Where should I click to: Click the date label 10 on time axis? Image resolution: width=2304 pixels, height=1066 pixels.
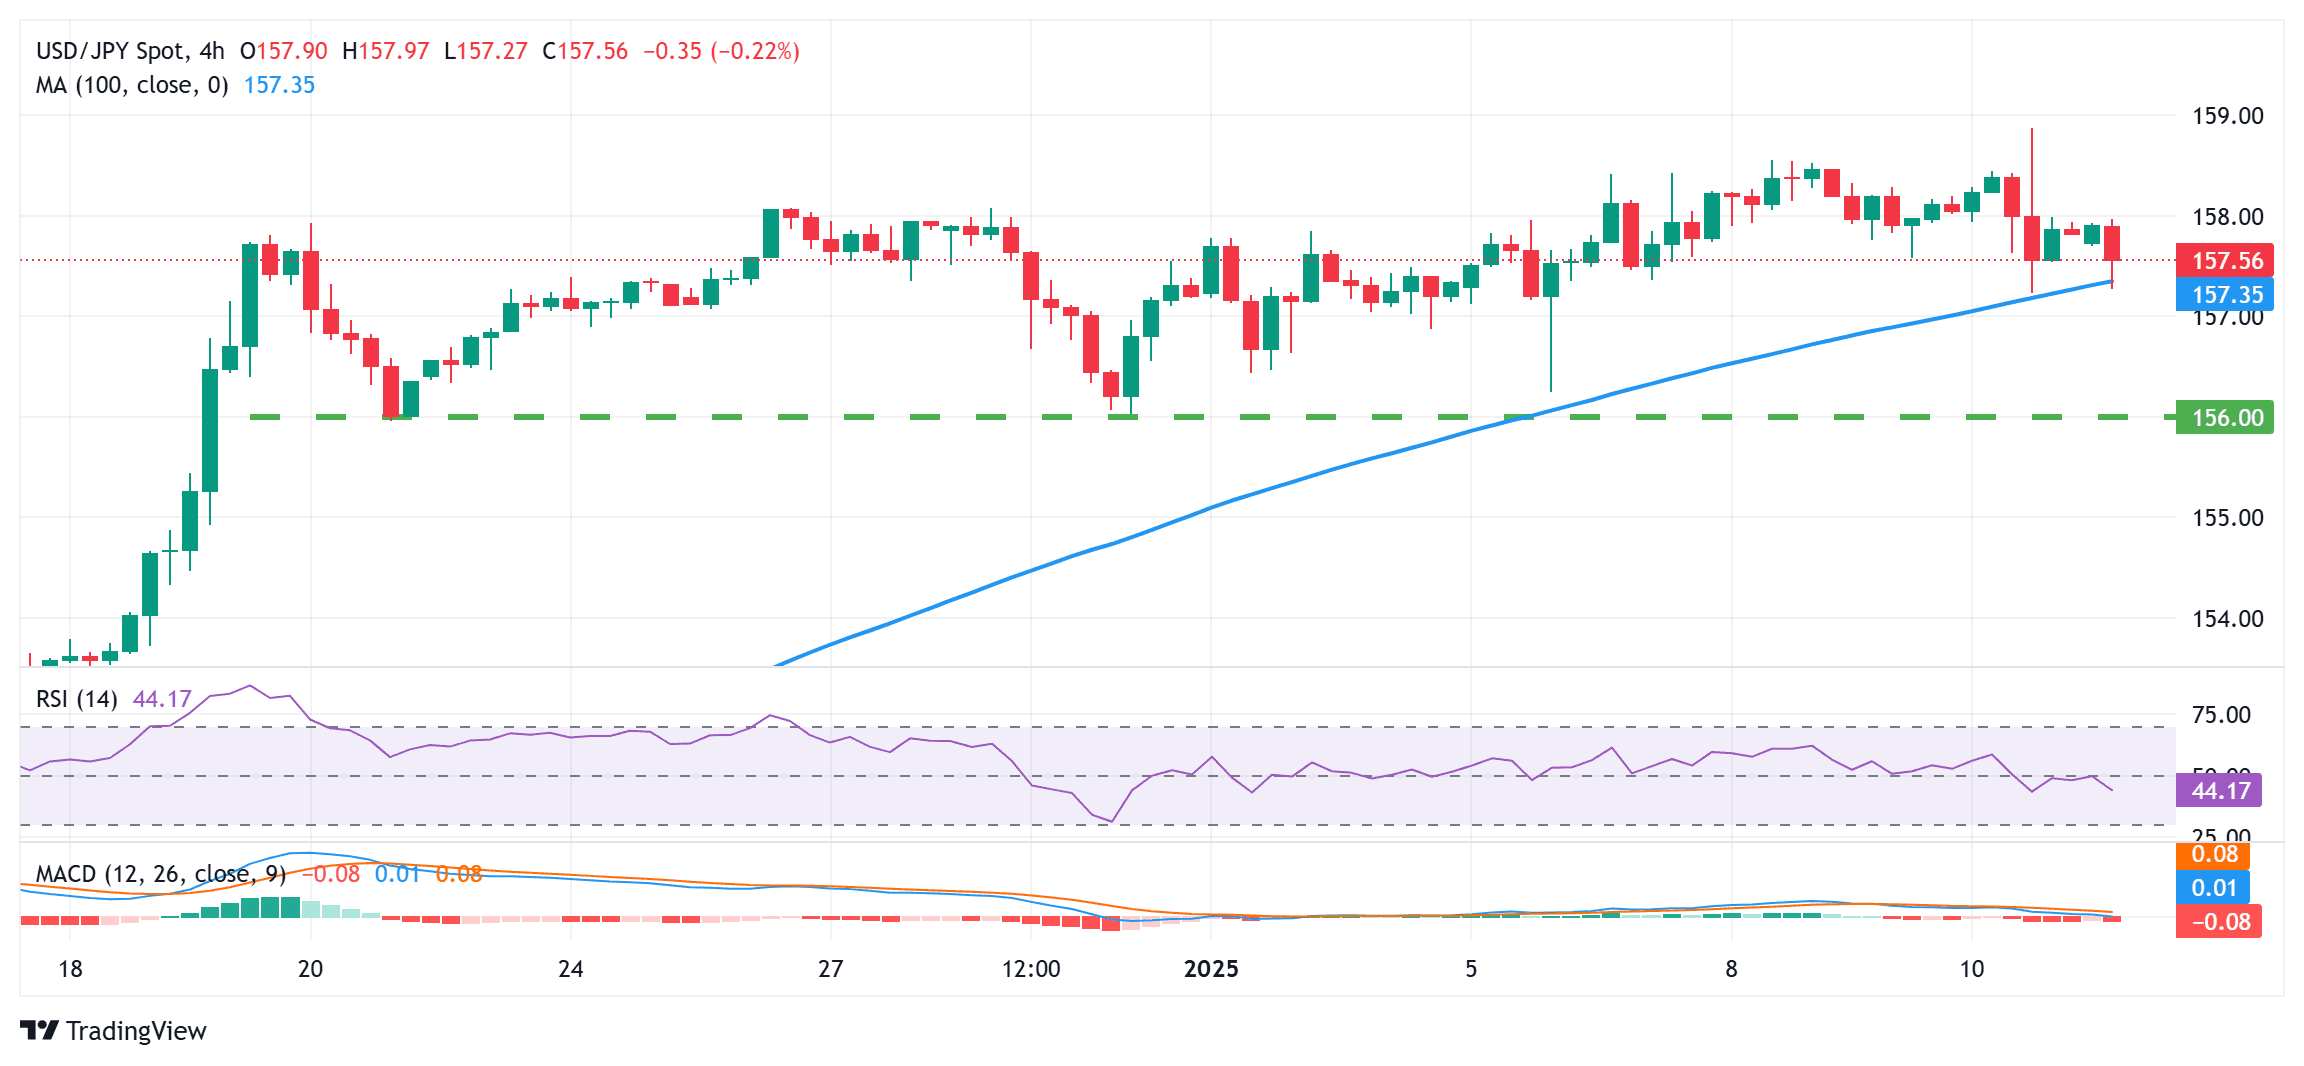(1971, 969)
